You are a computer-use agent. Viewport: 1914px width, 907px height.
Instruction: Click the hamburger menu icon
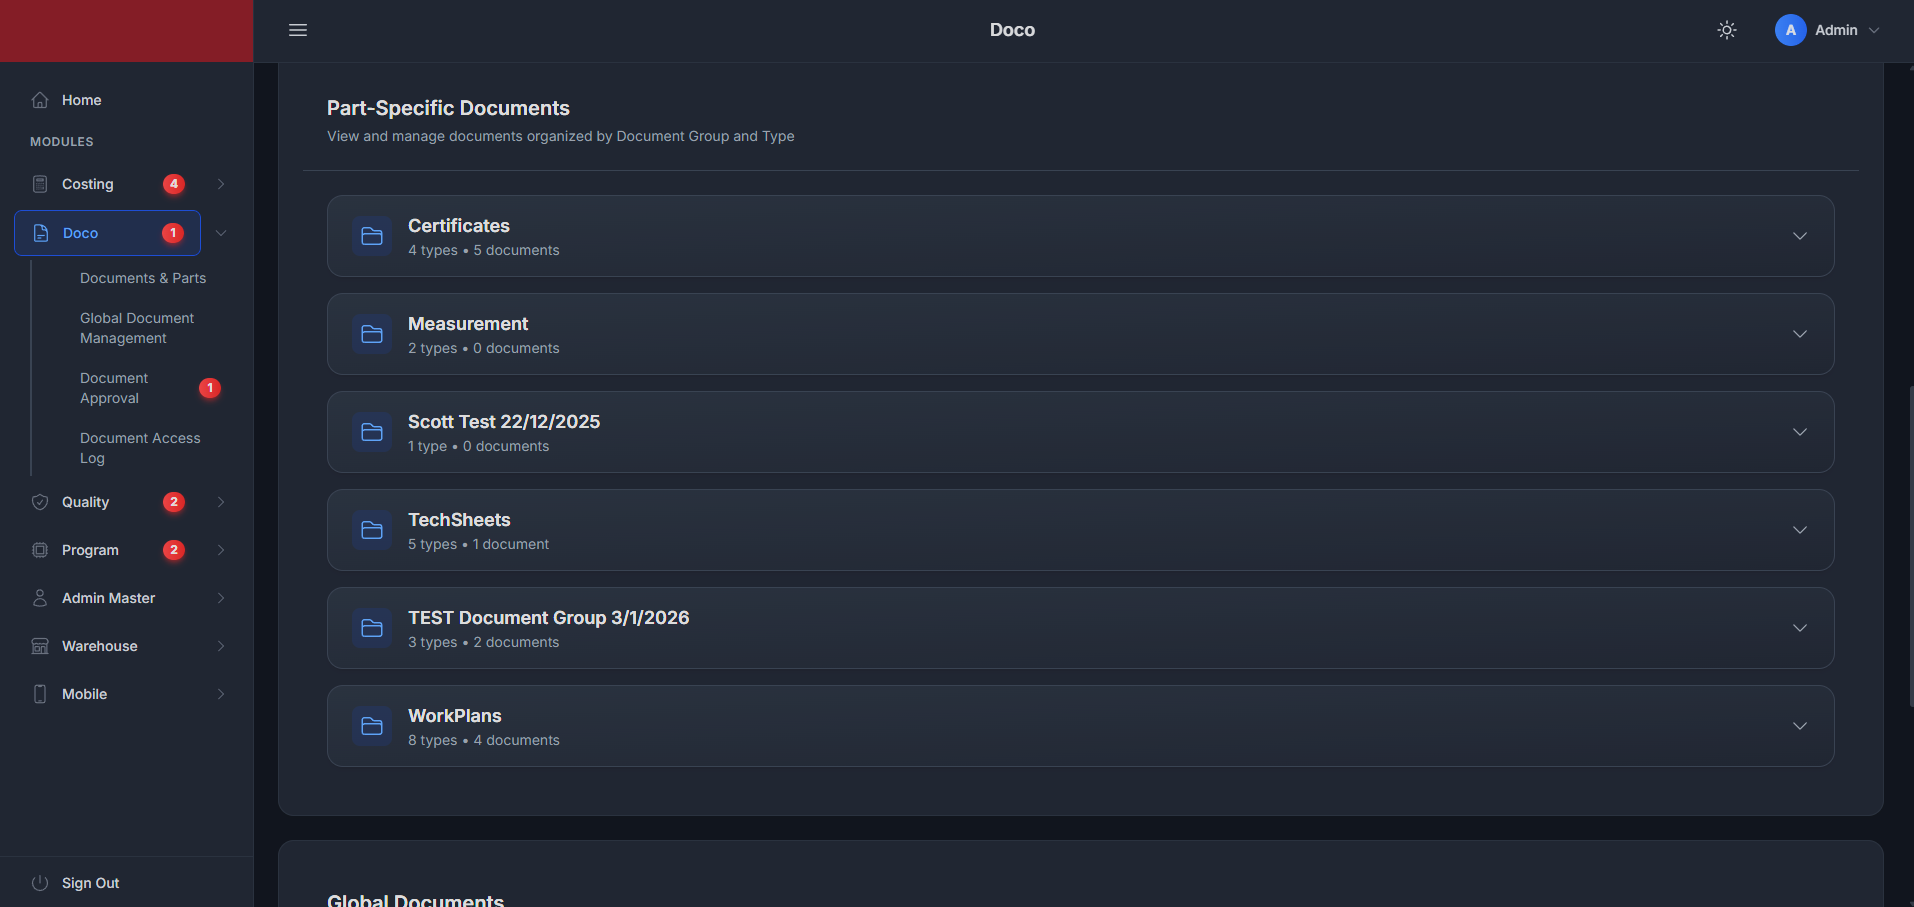coord(298,30)
